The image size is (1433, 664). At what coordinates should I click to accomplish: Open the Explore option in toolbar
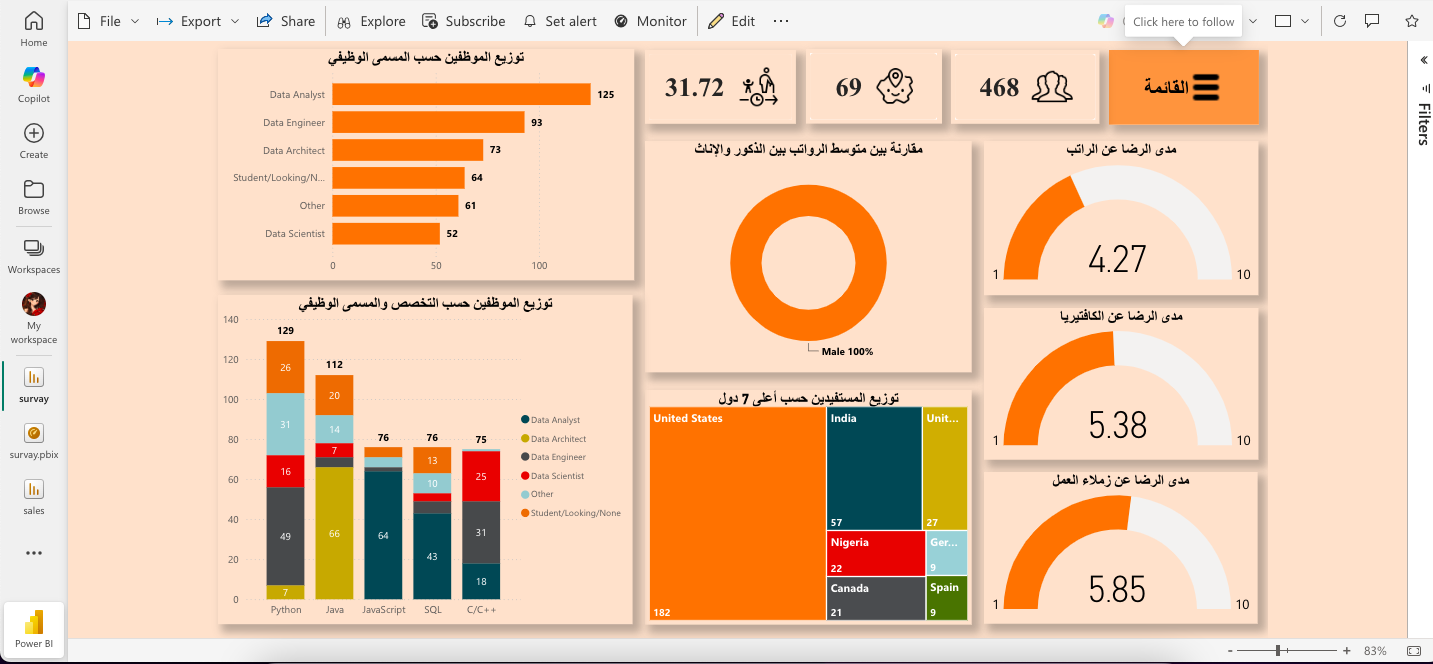pyautogui.click(x=371, y=21)
